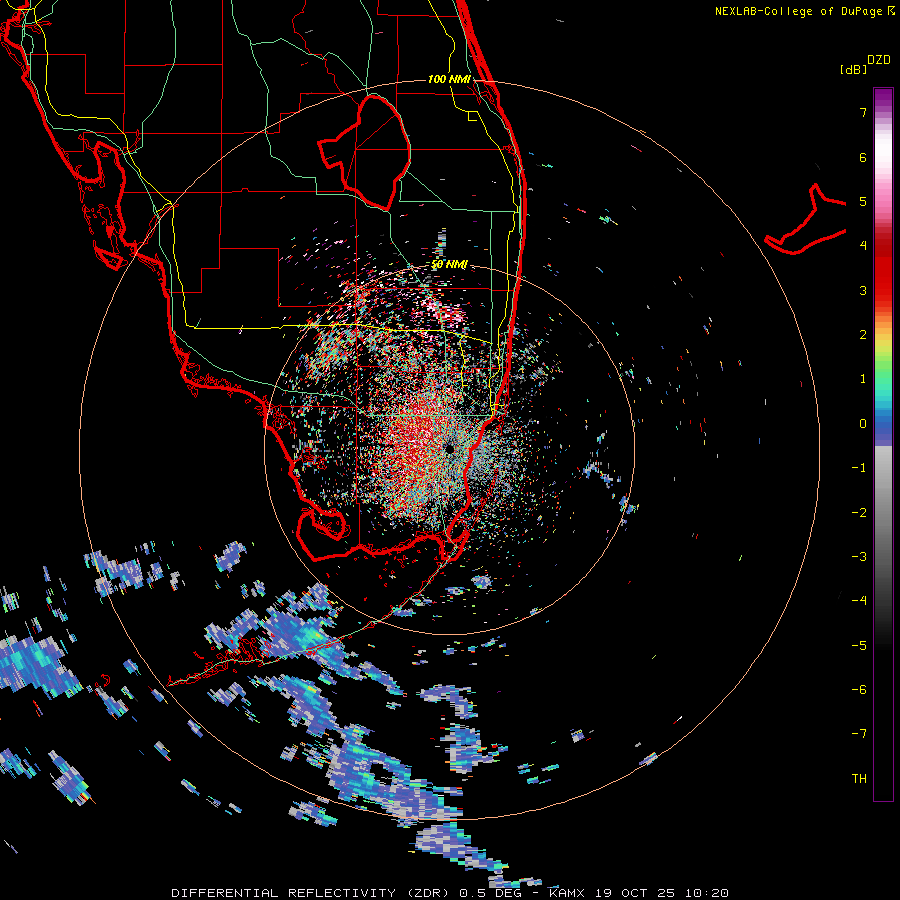Click the '0.5 DEG' elevation text
Screen dimensions: 900x900
490,893
